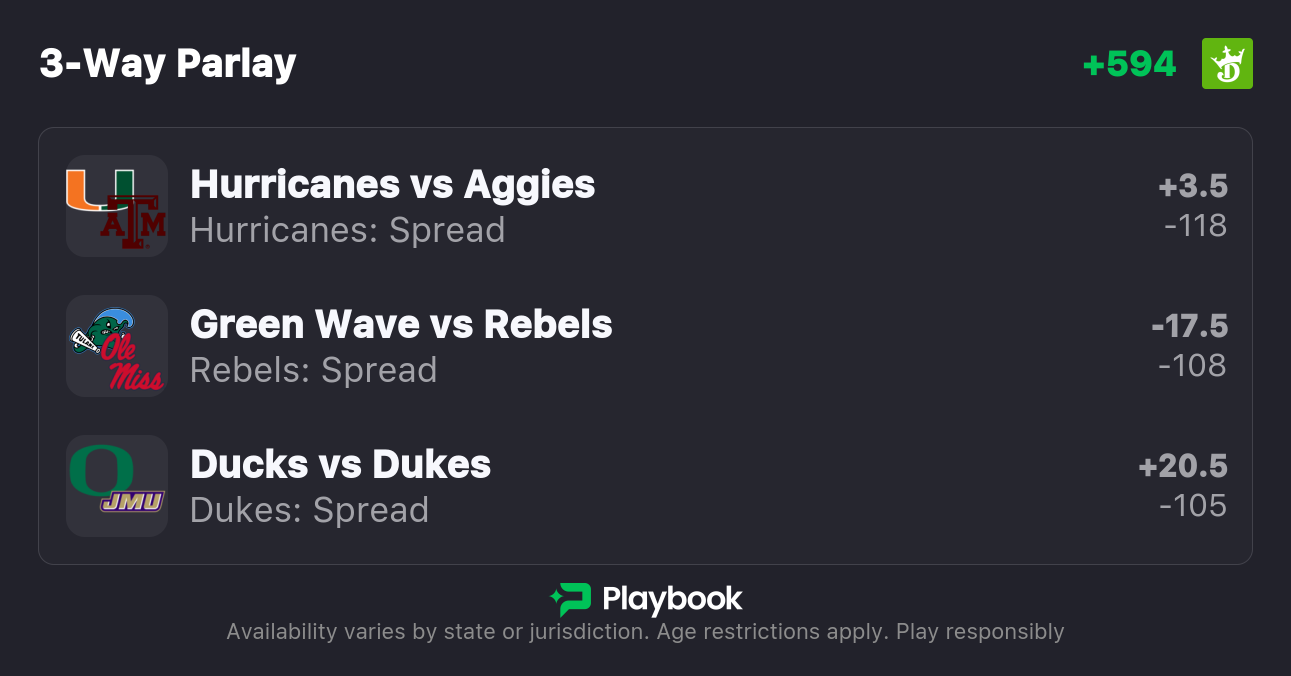This screenshot has height=676, width=1291.
Task: Click the Rebels: Spread bet label
Action: click(x=313, y=370)
